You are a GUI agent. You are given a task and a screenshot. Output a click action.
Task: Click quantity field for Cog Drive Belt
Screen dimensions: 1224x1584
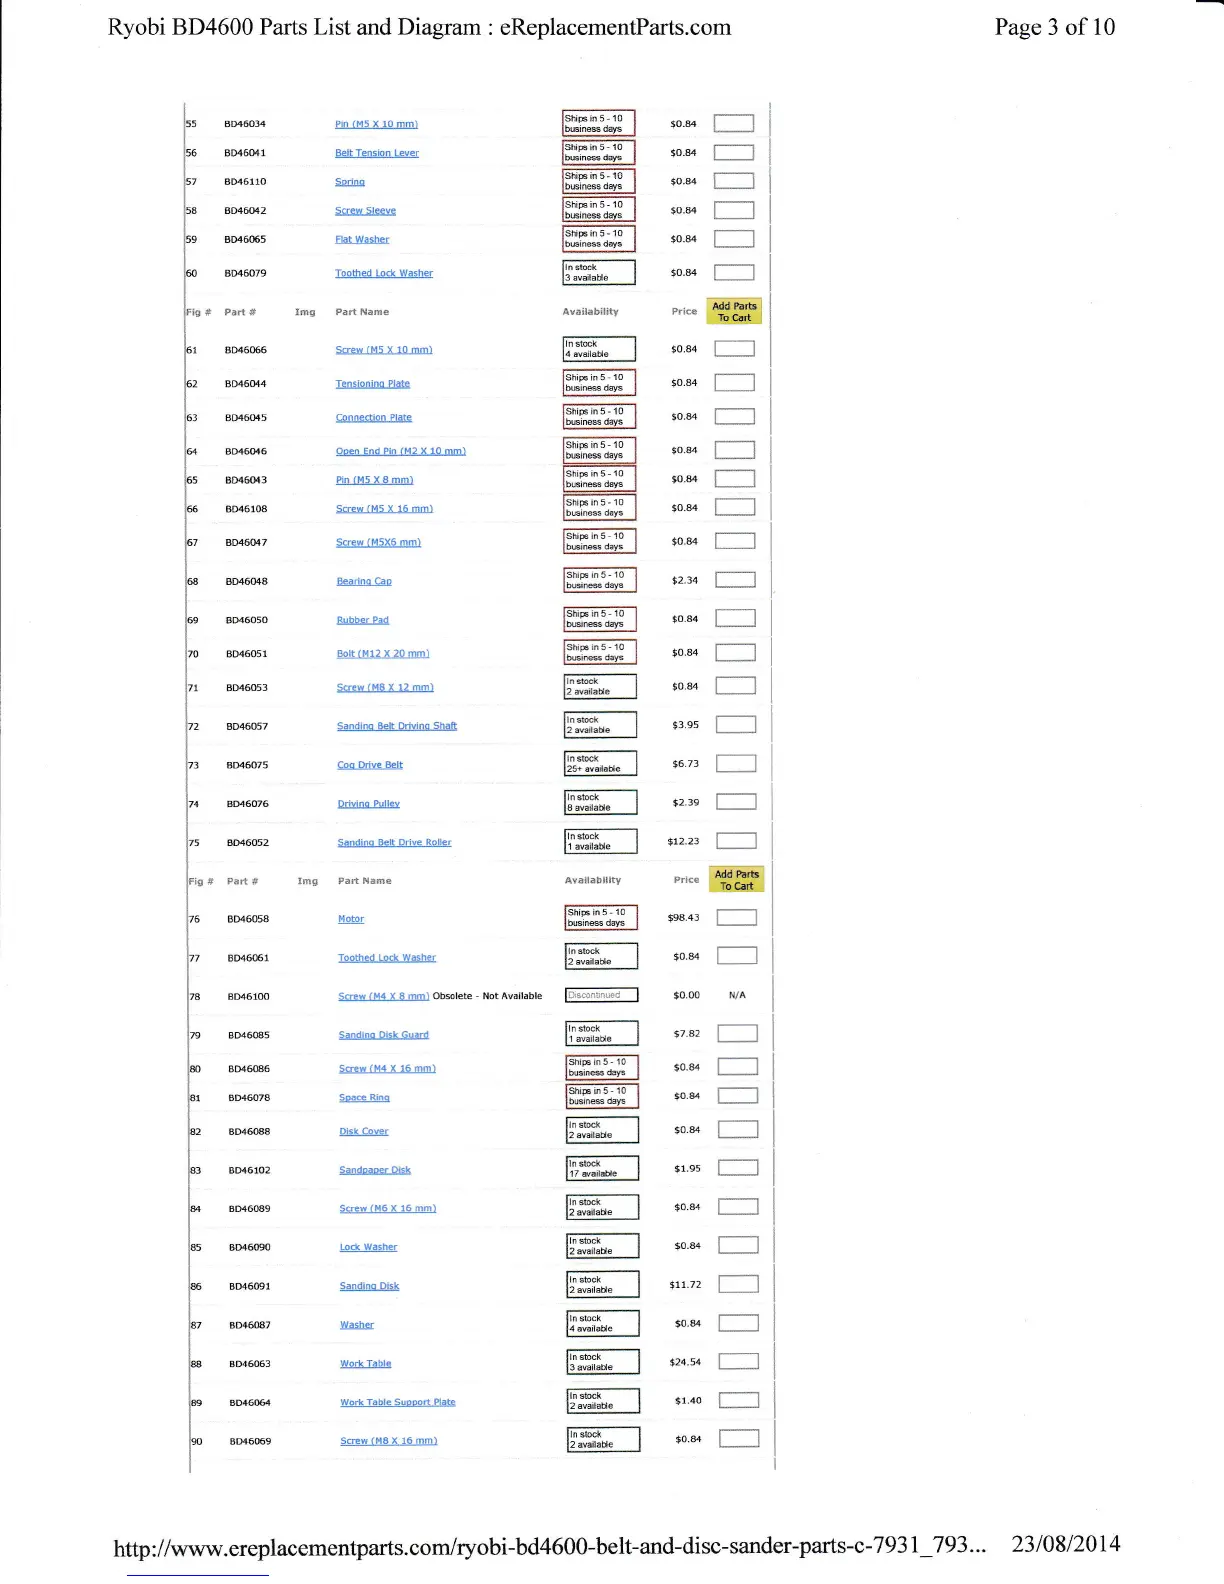click(x=737, y=764)
